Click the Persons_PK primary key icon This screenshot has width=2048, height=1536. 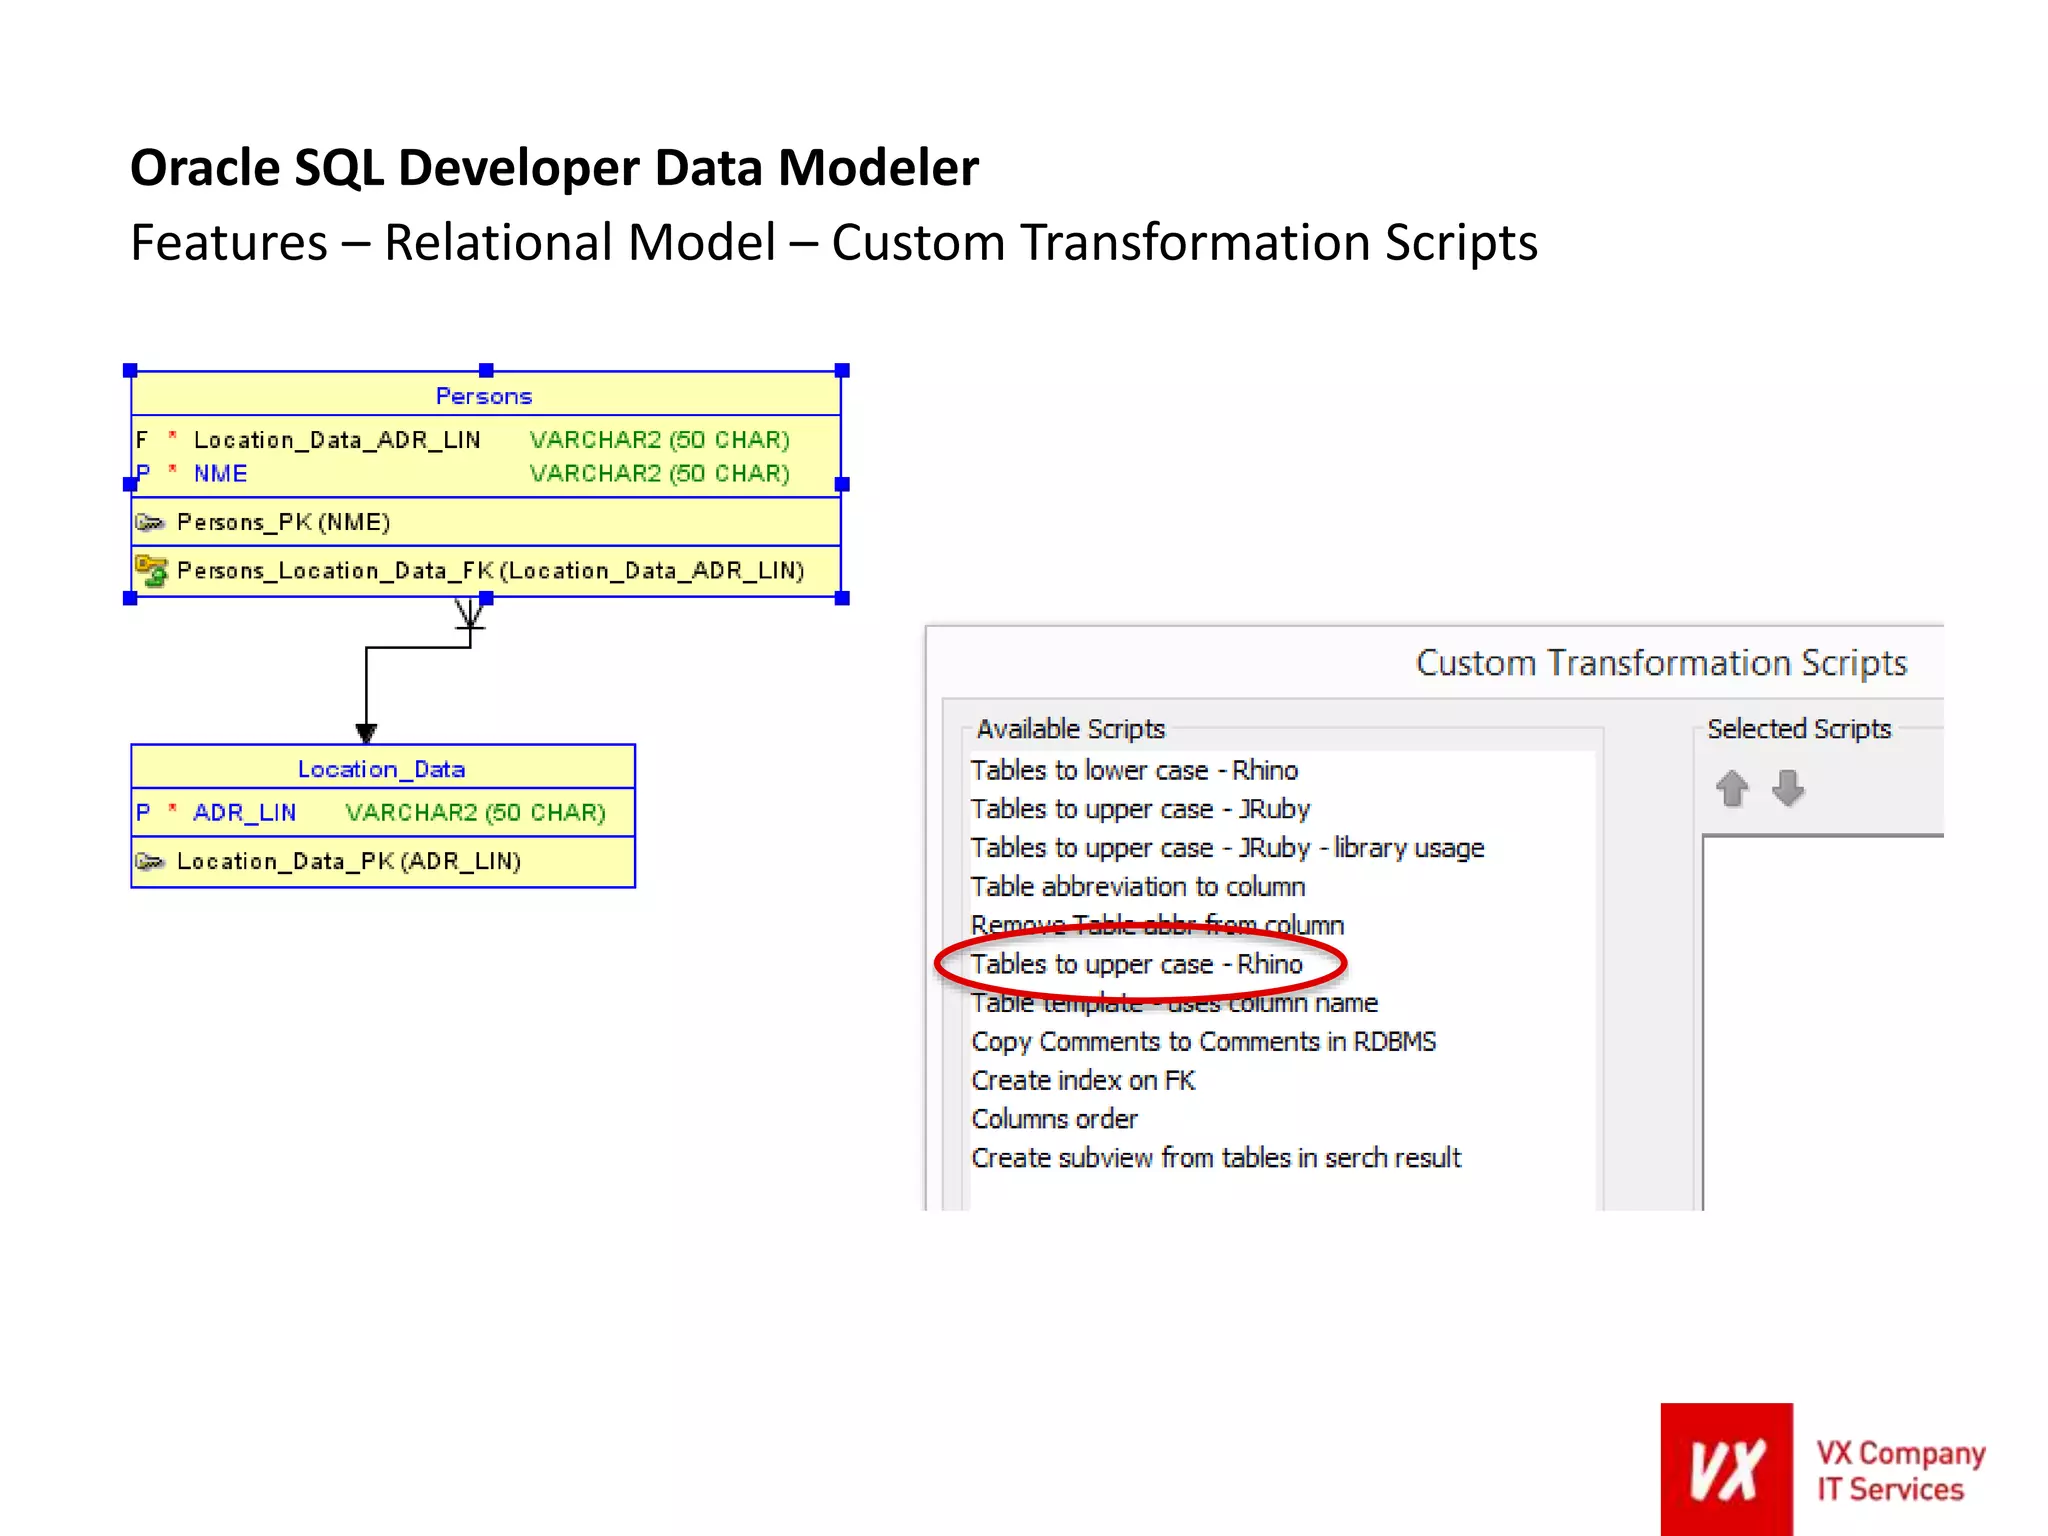click(150, 522)
